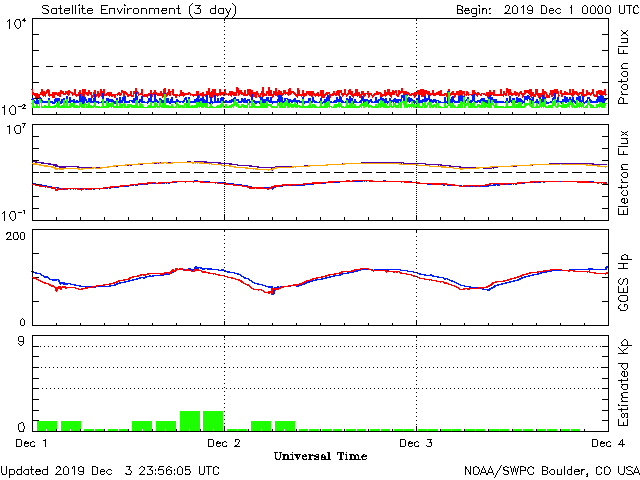The width and height of the screenshot is (640, 480).
Task: Click the 'Dec 3' date label
Action: pyautogui.click(x=416, y=443)
